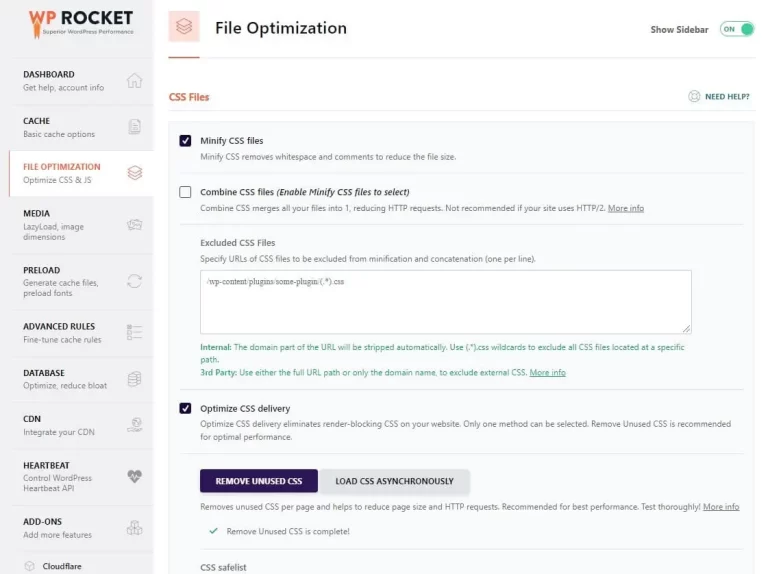Click the Show Sidebar label
The height and width of the screenshot is (574, 768).
679,29
